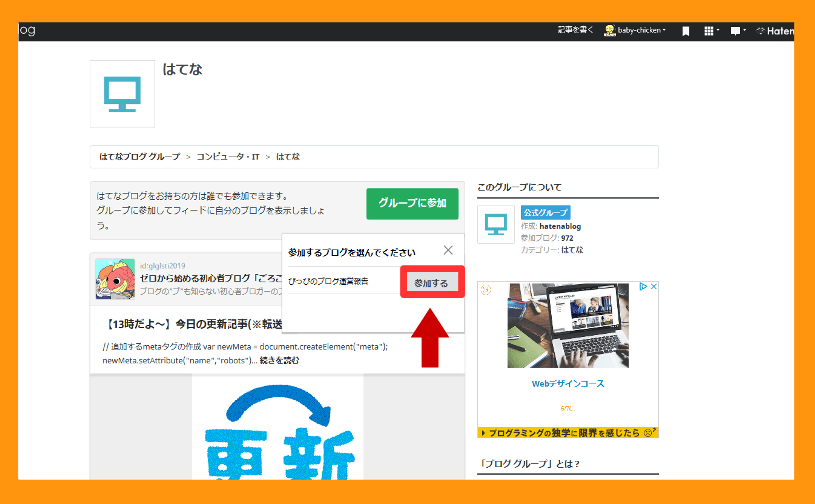Click the sidebar group monitor icon
Image resolution: width=815 pixels, height=504 pixels.
496,224
